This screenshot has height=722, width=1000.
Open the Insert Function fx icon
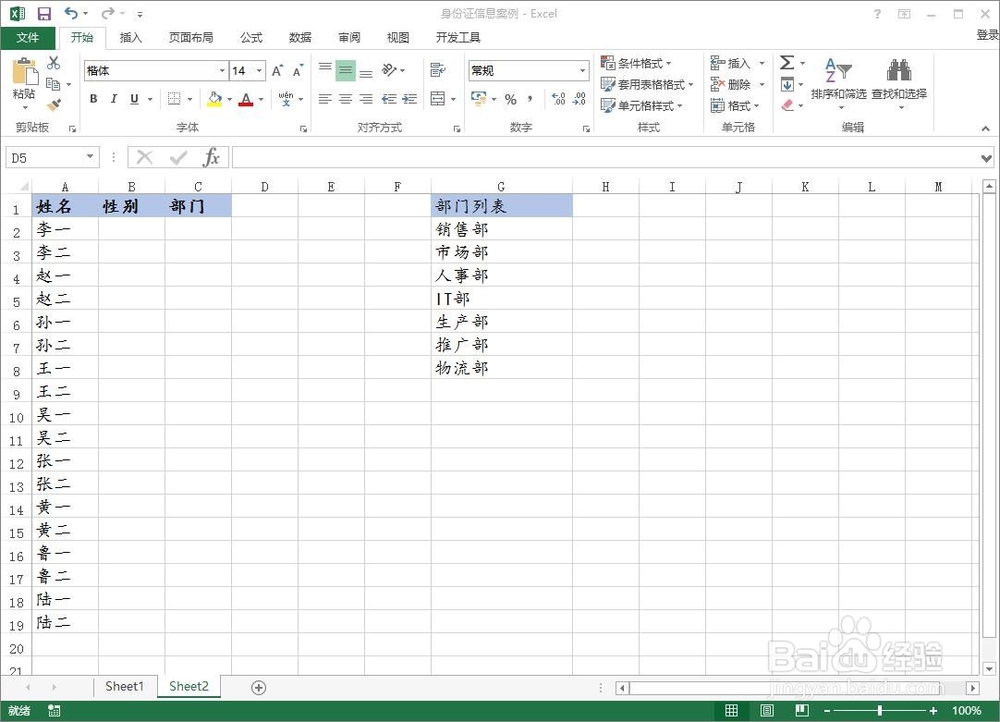[212, 157]
